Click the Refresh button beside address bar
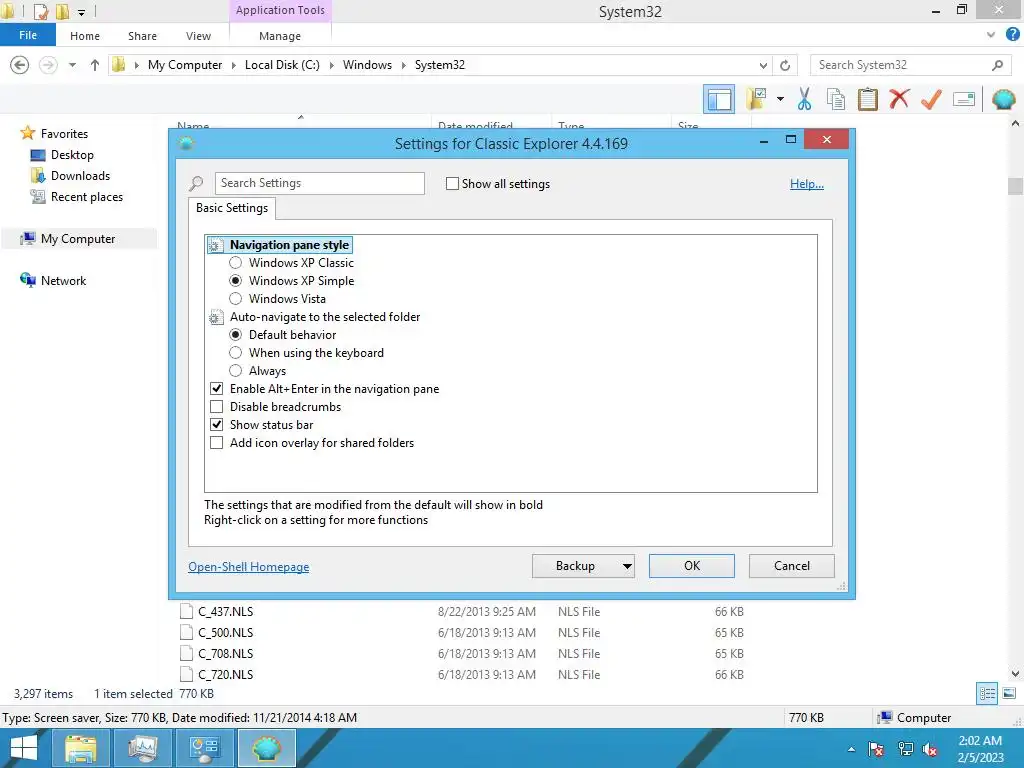The height and width of the screenshot is (768, 1024). tap(785, 65)
